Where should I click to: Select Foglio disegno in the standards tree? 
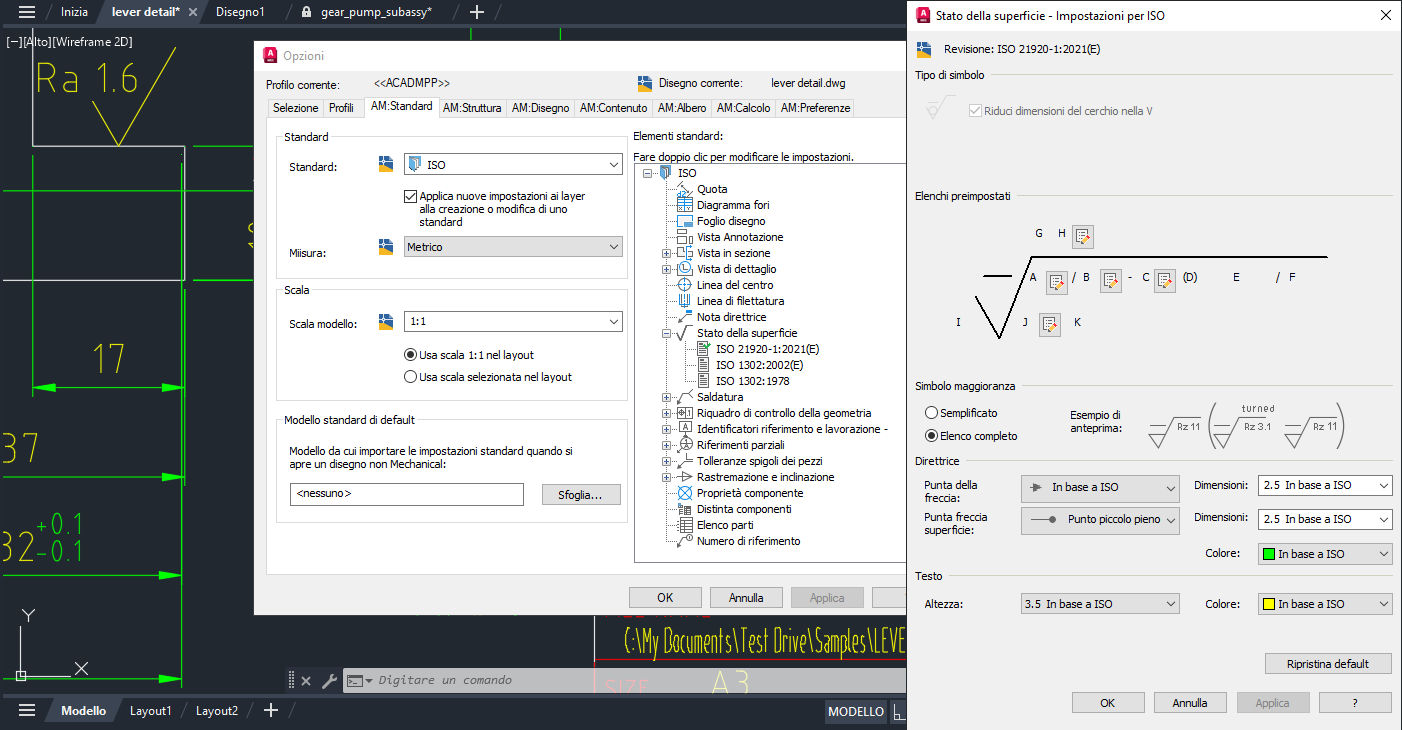pos(731,221)
